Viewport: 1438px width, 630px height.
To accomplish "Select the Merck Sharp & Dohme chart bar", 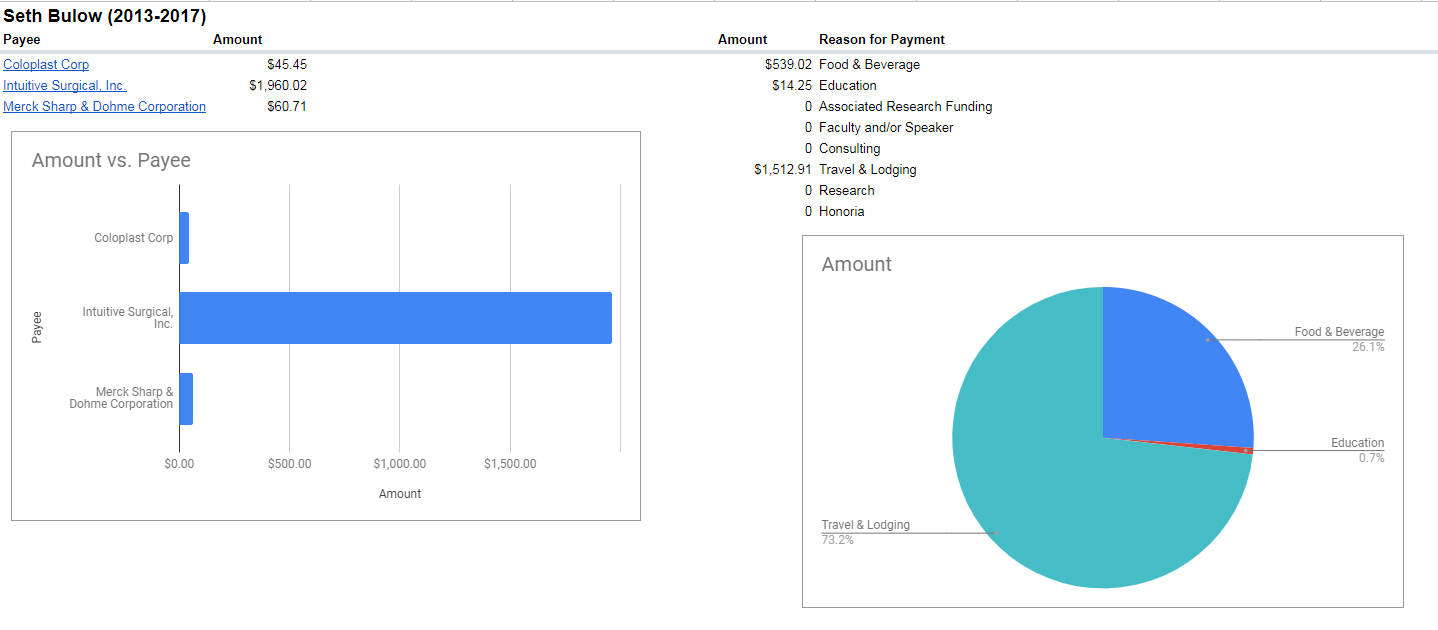I will pyautogui.click(x=186, y=398).
